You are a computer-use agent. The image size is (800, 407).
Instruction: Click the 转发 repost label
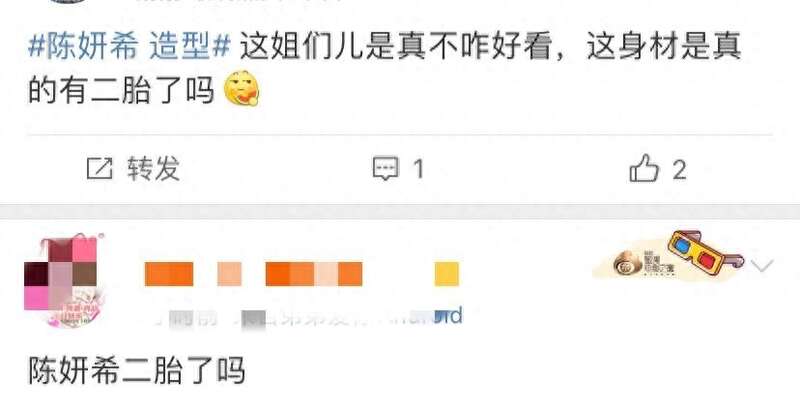tap(154, 168)
